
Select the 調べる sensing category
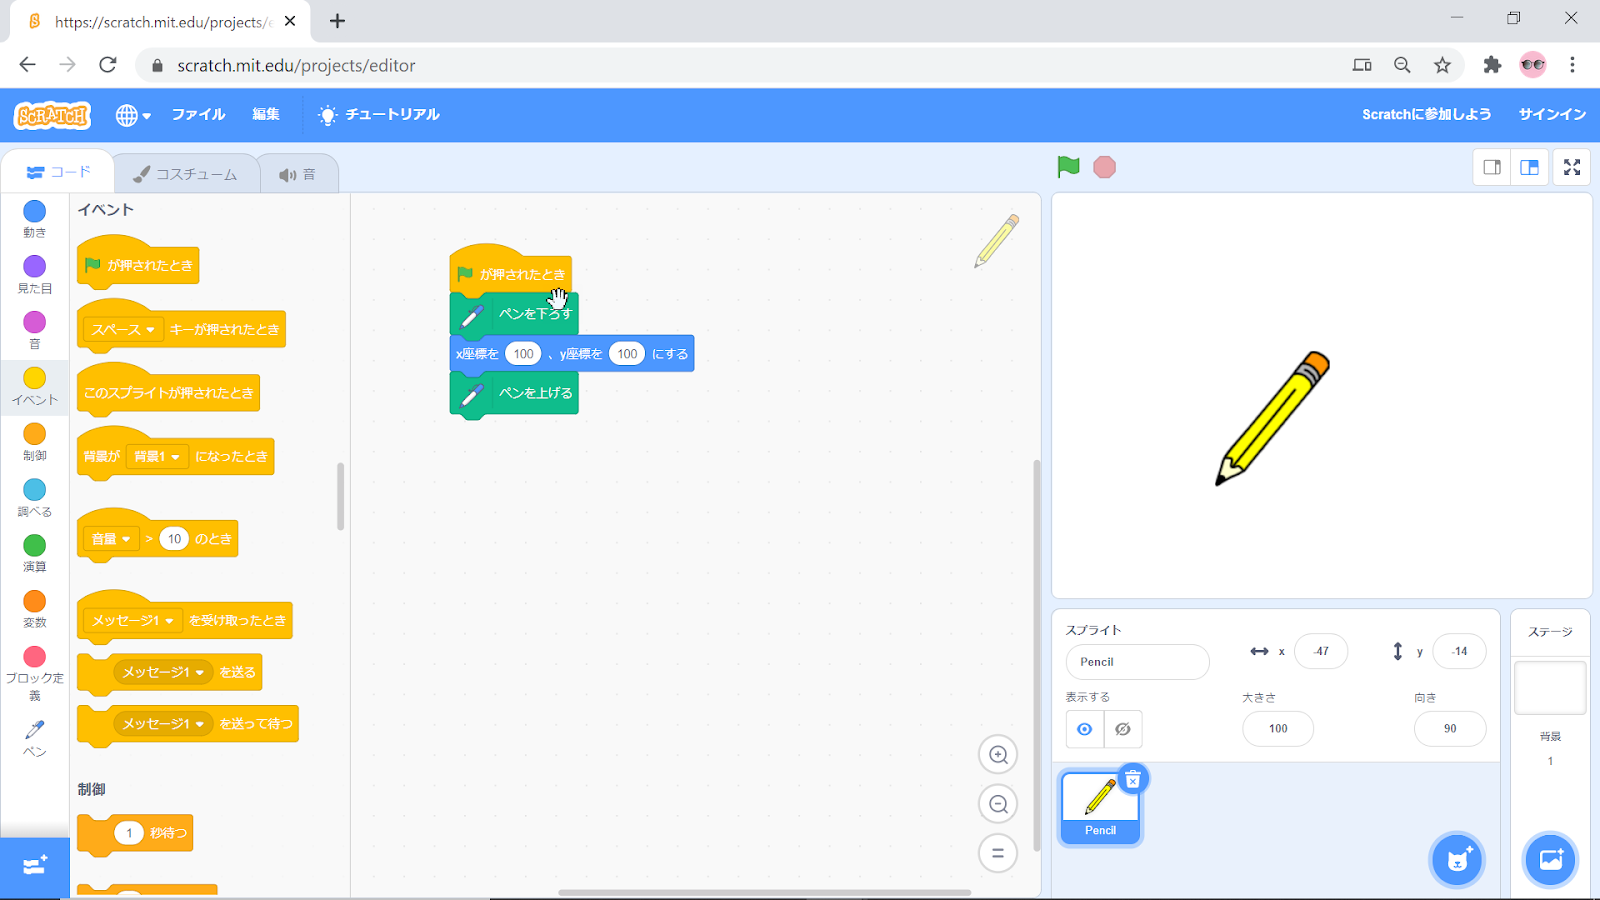click(34, 497)
